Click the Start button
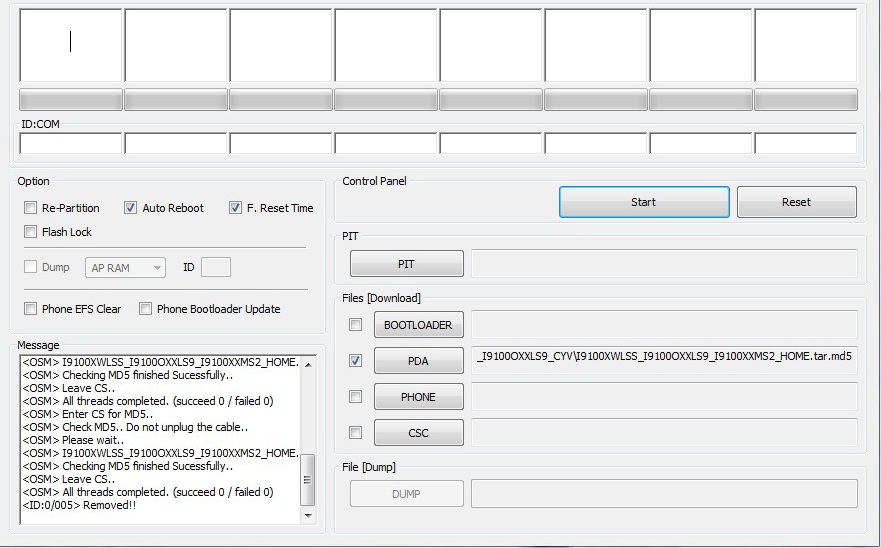Image resolution: width=881 pixels, height=548 pixels. point(644,202)
